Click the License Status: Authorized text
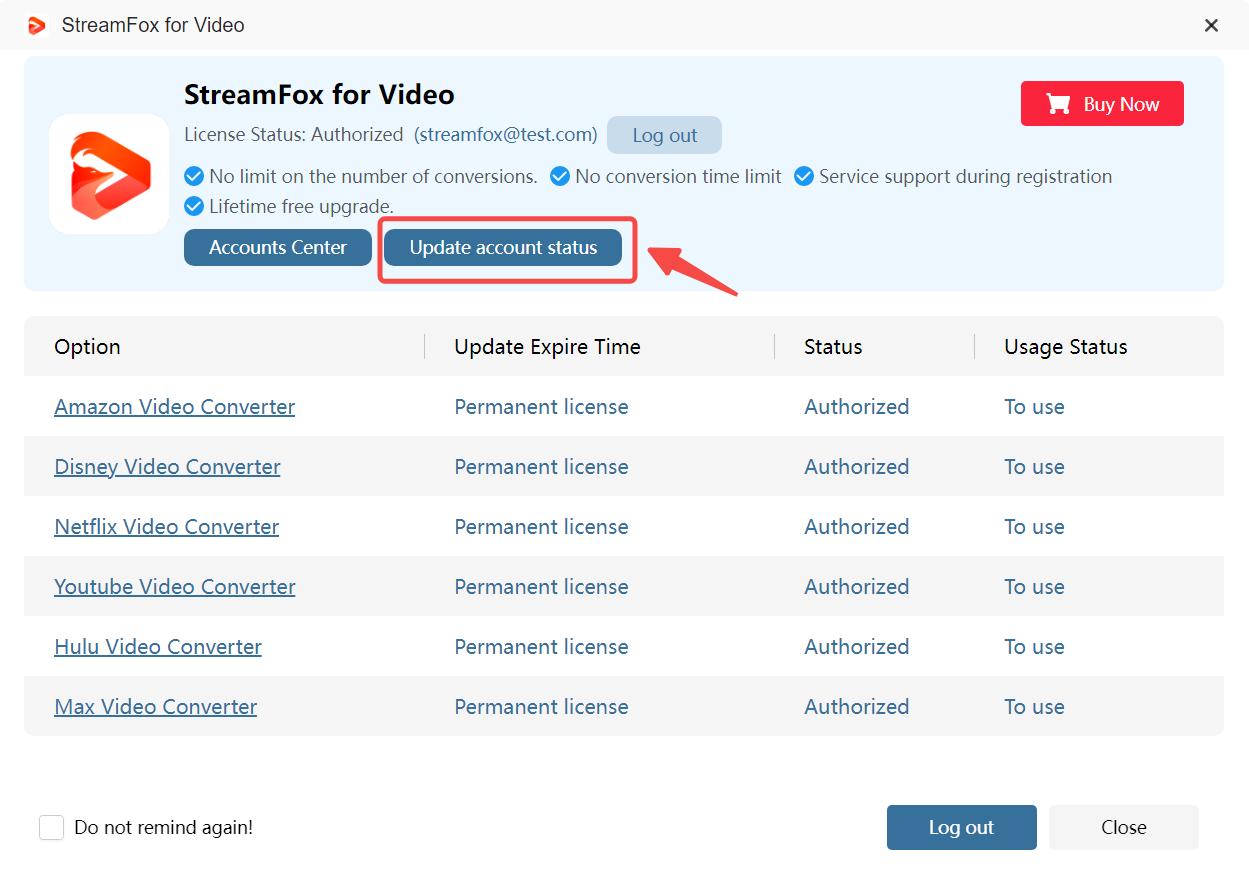The image size is (1249, 875). click(x=294, y=134)
